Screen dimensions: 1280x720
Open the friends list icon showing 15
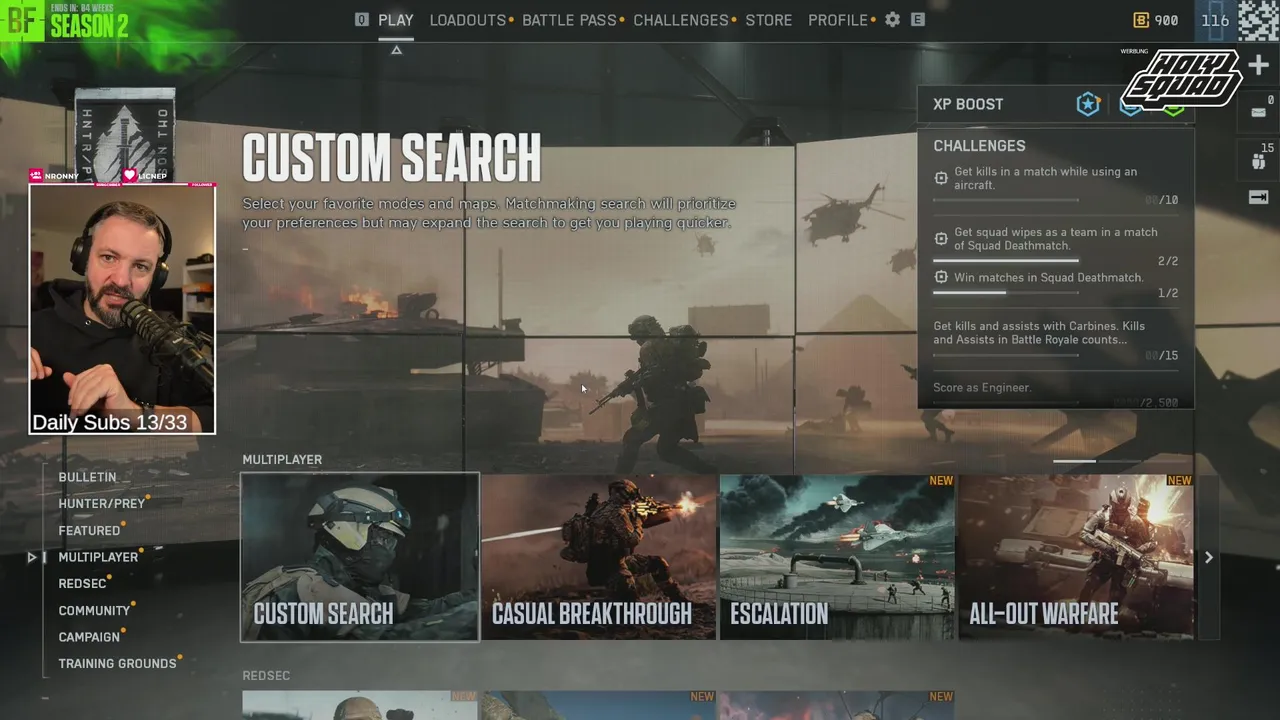[x=1259, y=160]
